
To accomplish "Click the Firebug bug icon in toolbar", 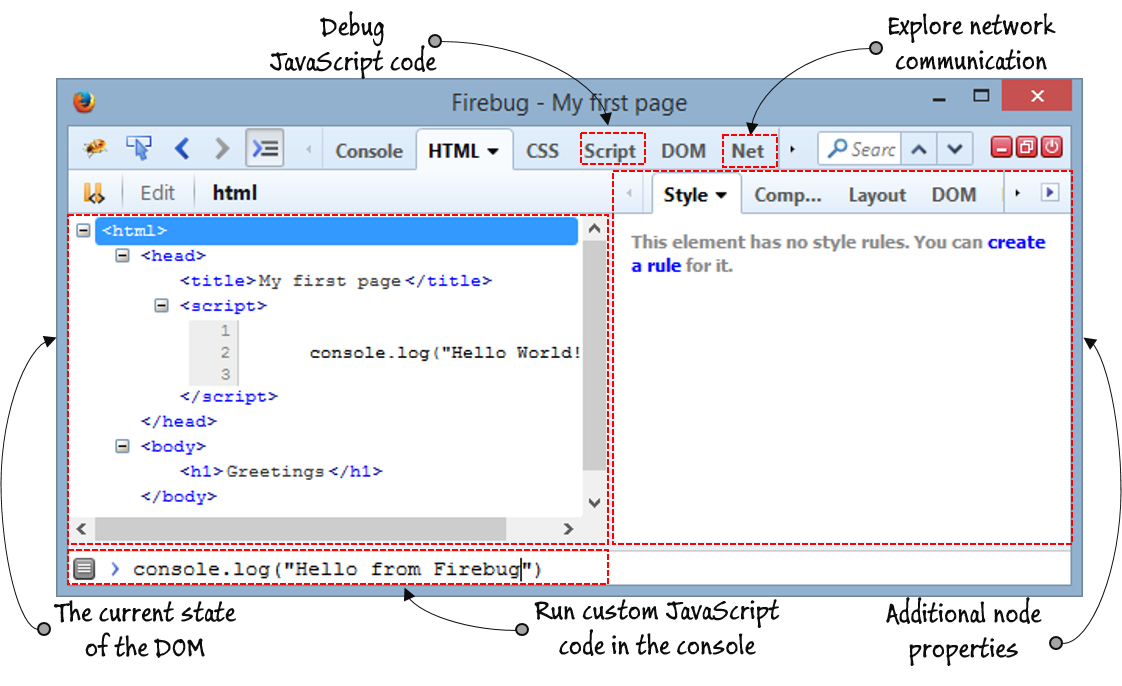I will [x=95, y=149].
